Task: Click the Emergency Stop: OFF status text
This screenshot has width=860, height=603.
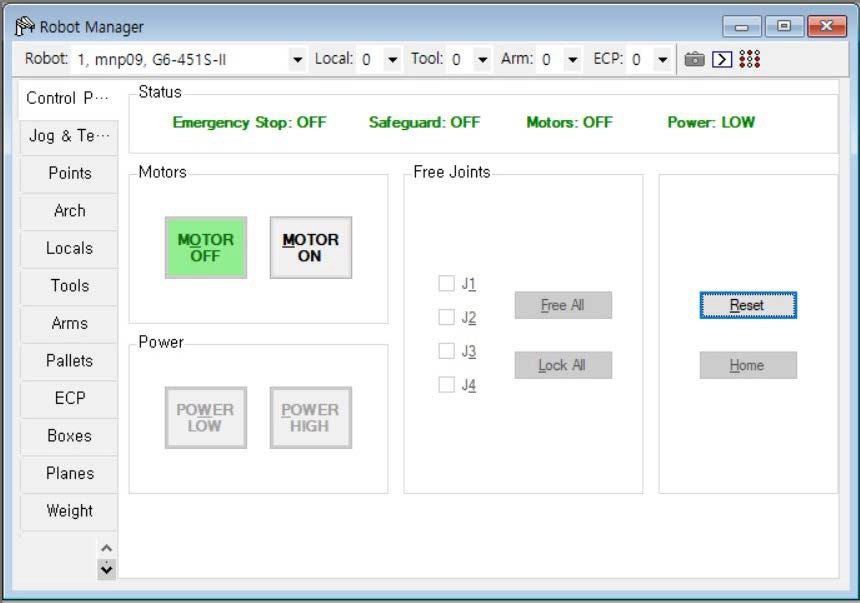Action: [250, 122]
